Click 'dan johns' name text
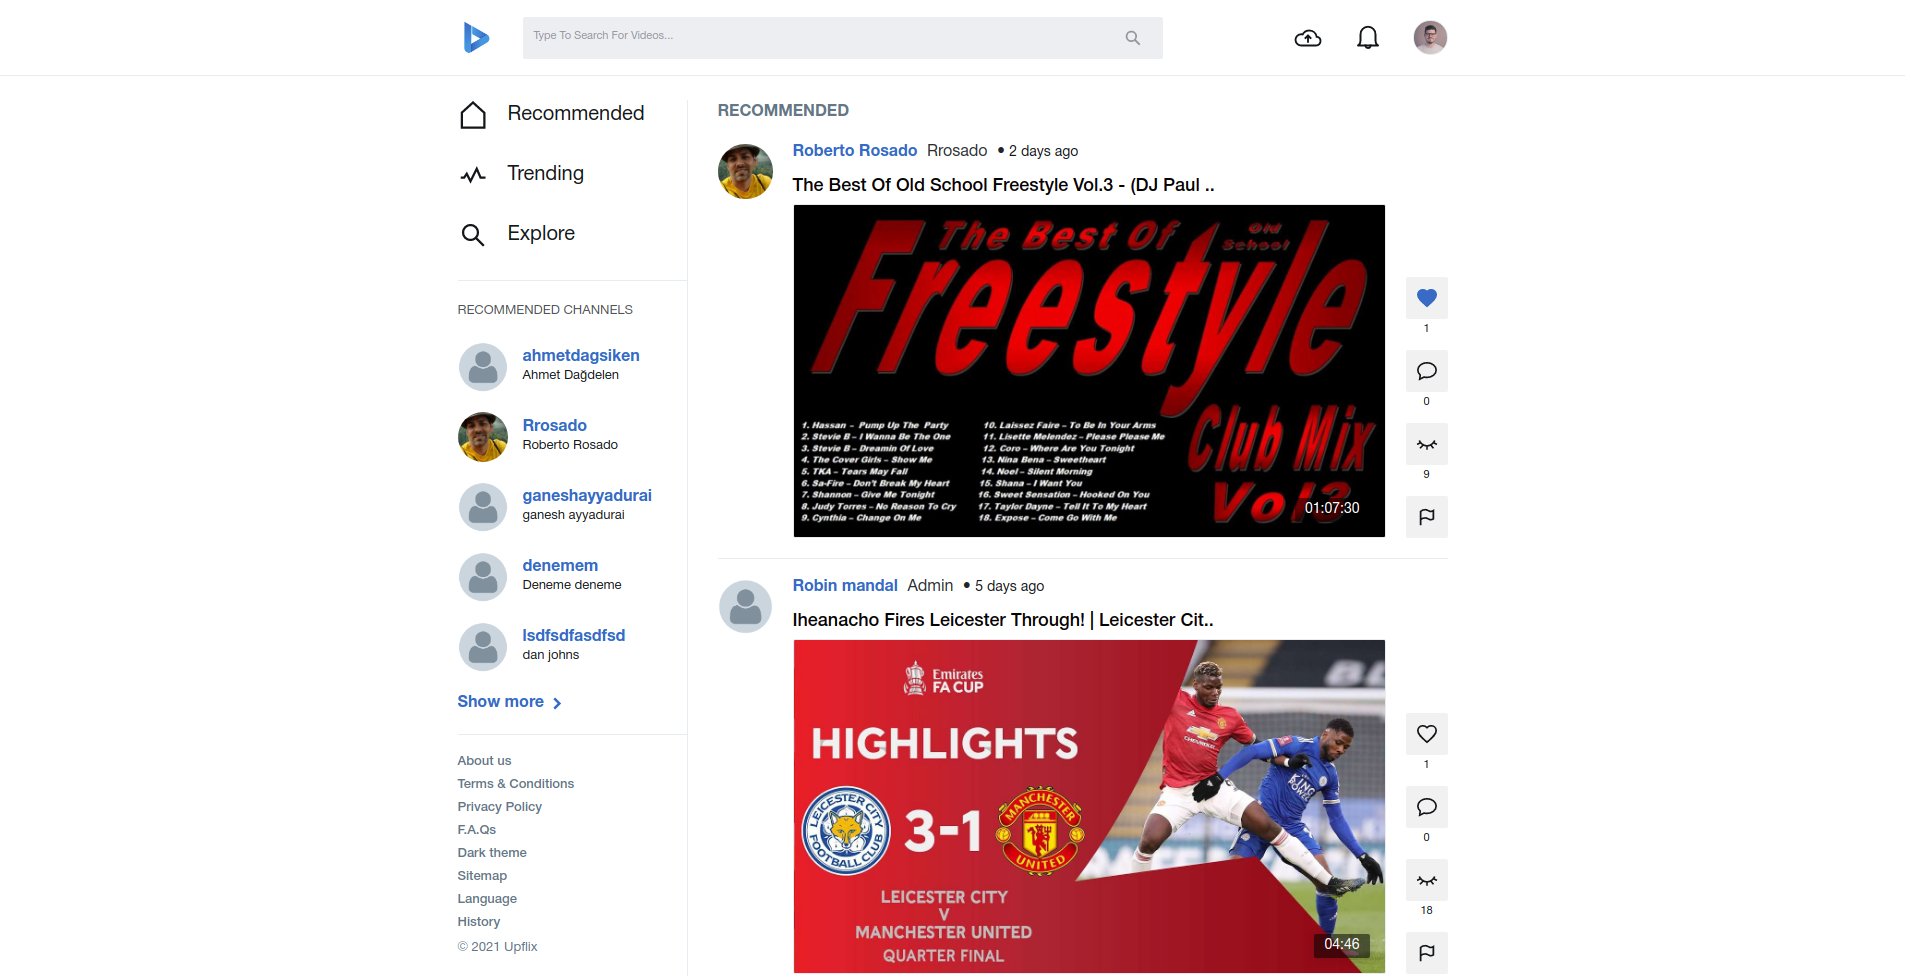Screen dimensions: 1905x976 pos(550,655)
